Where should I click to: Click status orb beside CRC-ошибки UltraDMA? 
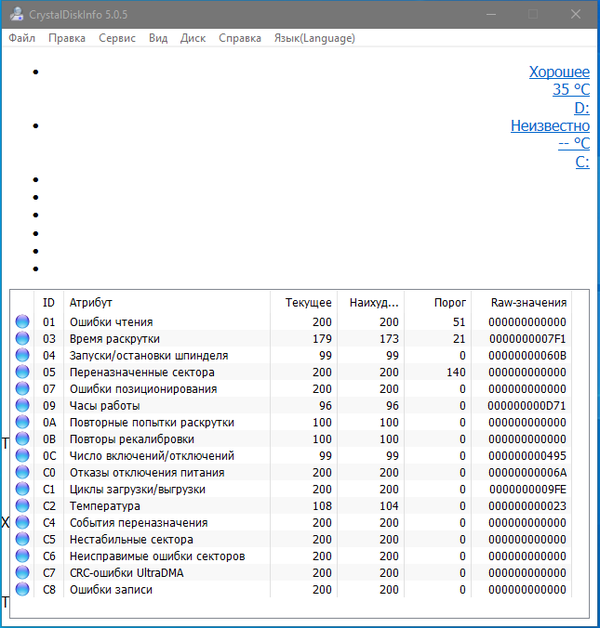(x=23, y=573)
